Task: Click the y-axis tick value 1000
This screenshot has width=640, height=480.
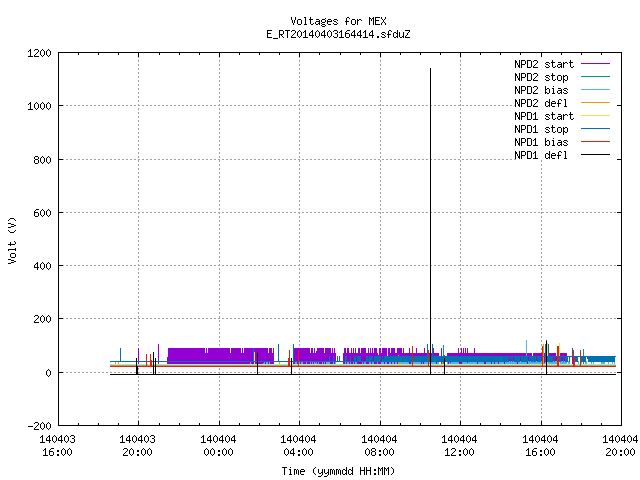Action: (39, 106)
